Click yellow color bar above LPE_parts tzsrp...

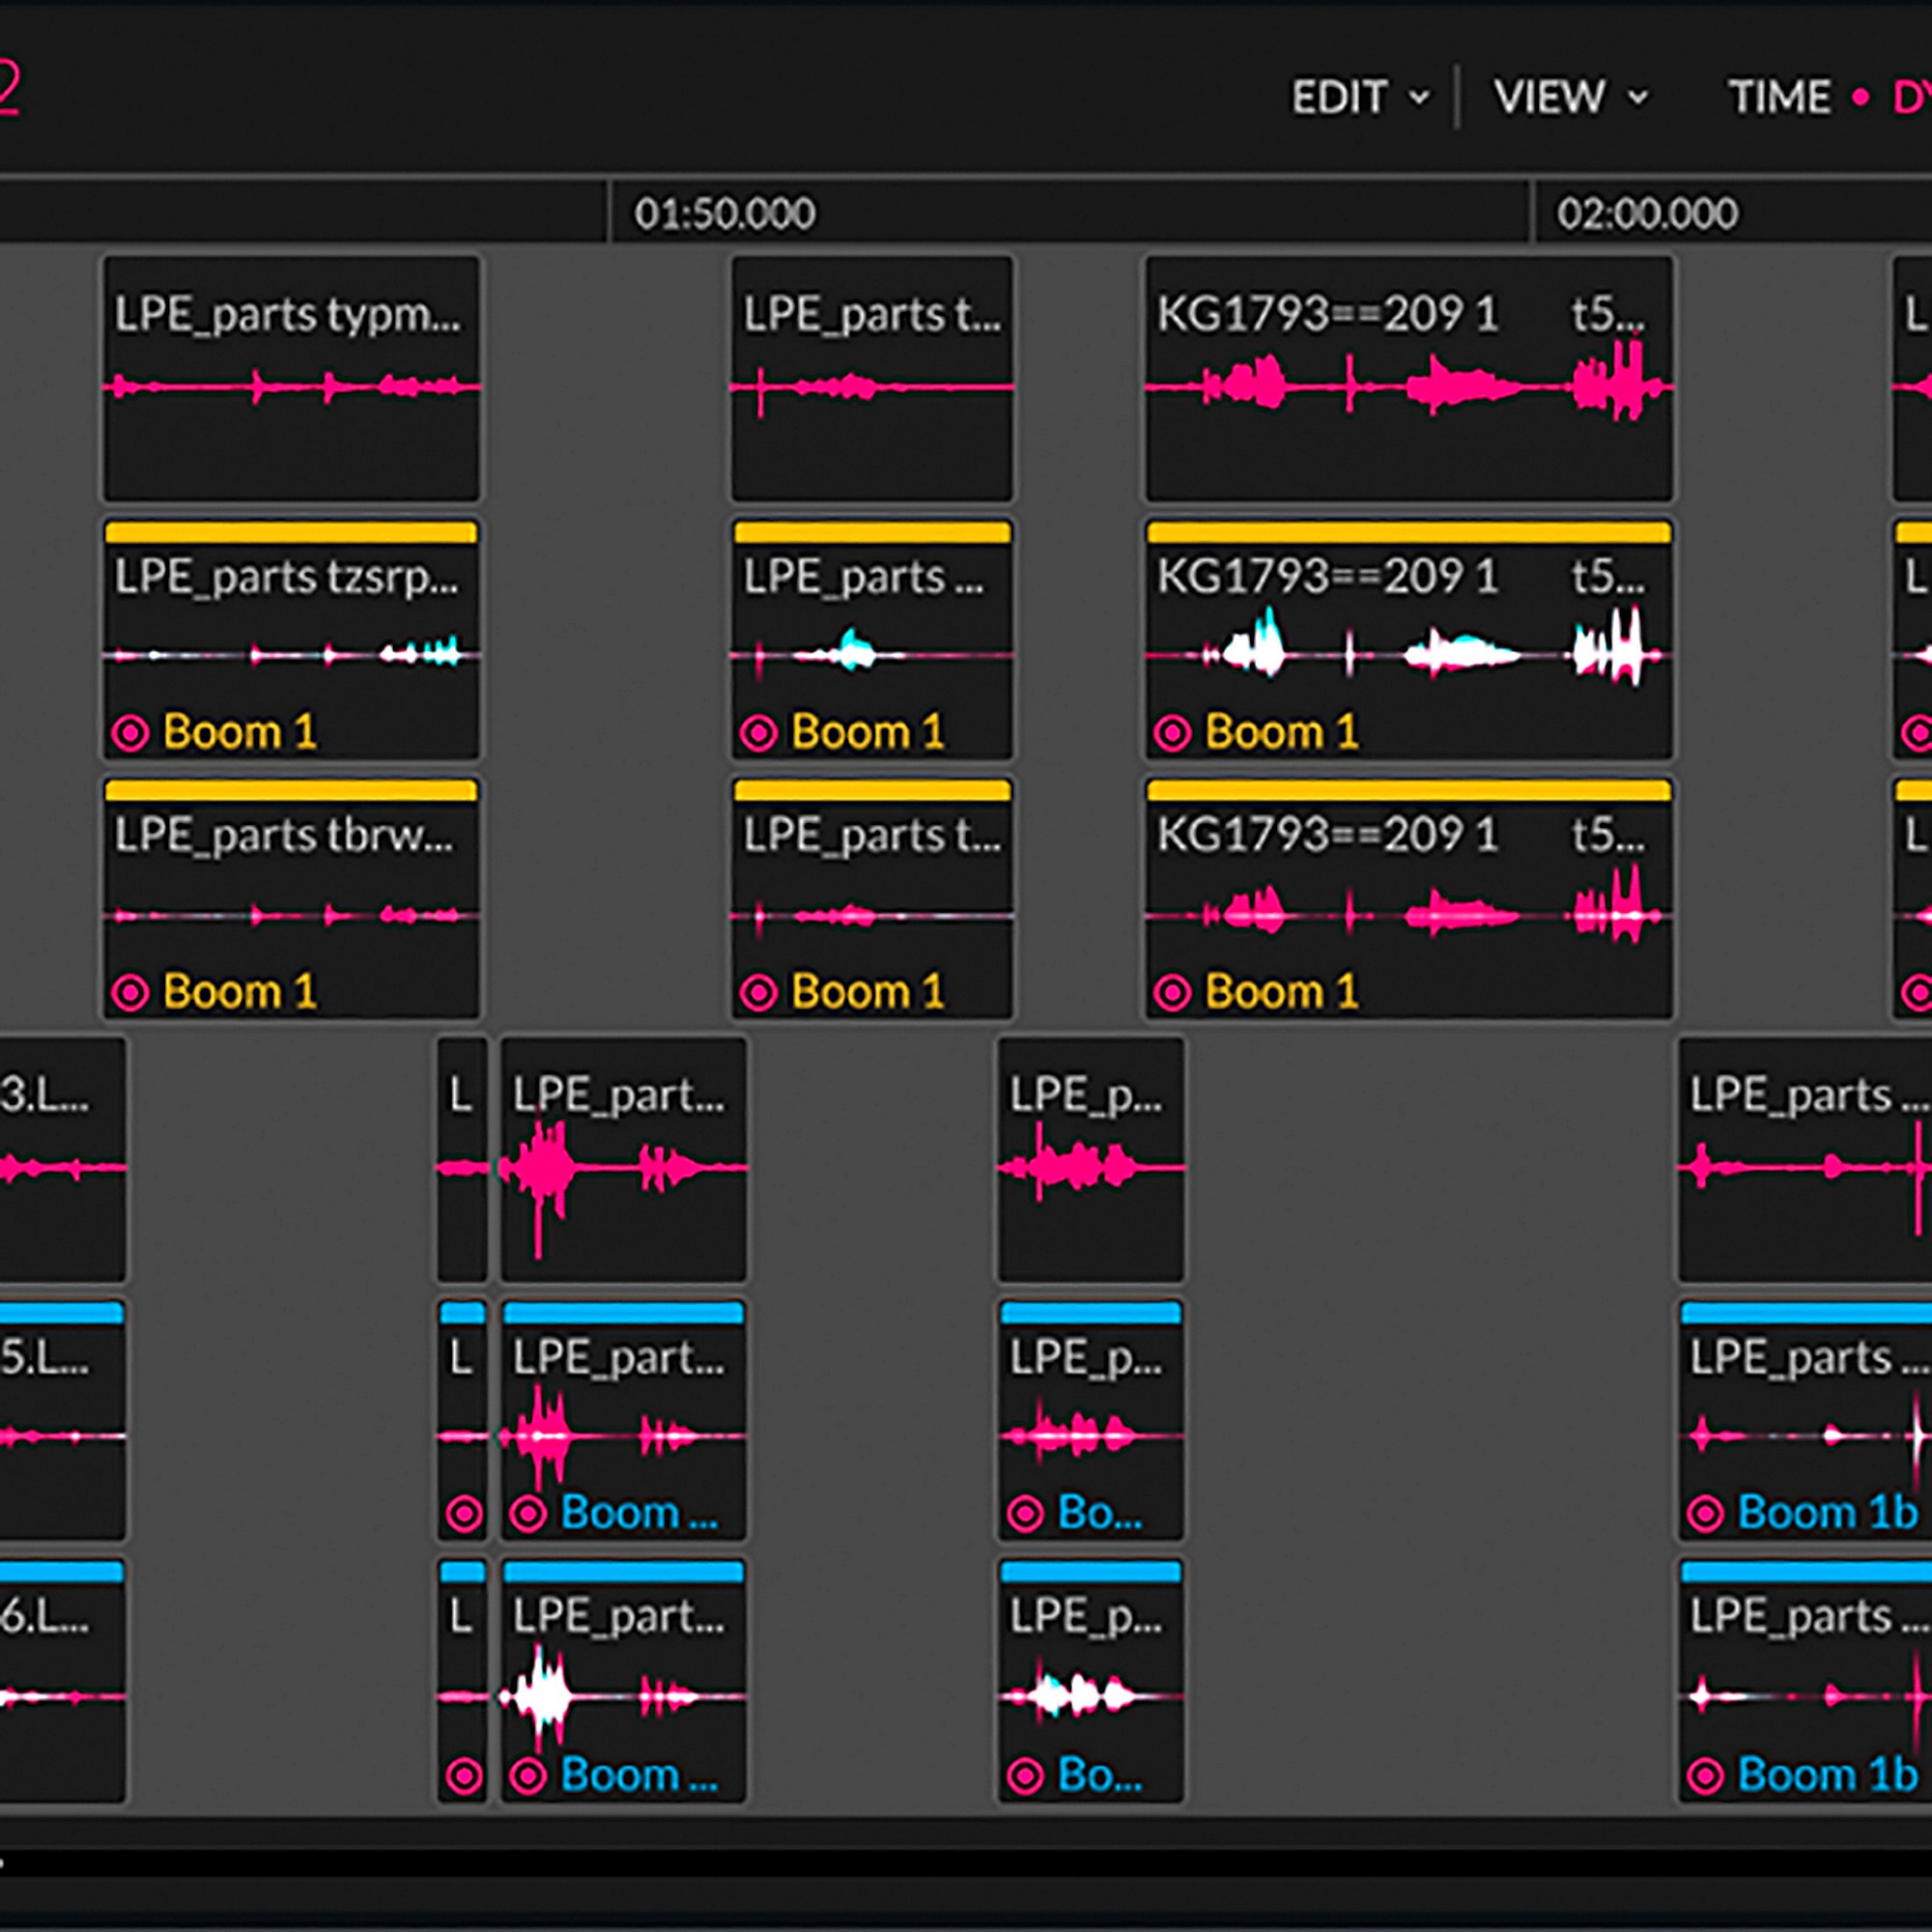click(x=291, y=533)
